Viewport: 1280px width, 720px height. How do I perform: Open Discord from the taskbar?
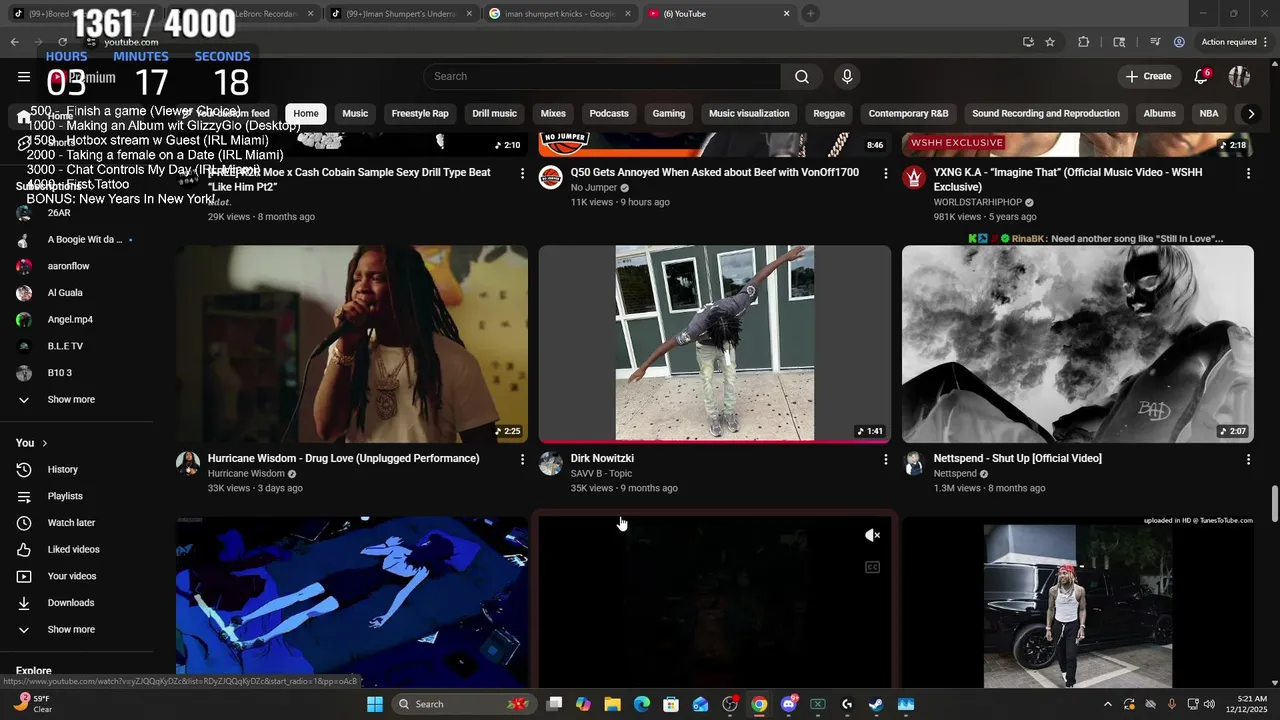788,704
